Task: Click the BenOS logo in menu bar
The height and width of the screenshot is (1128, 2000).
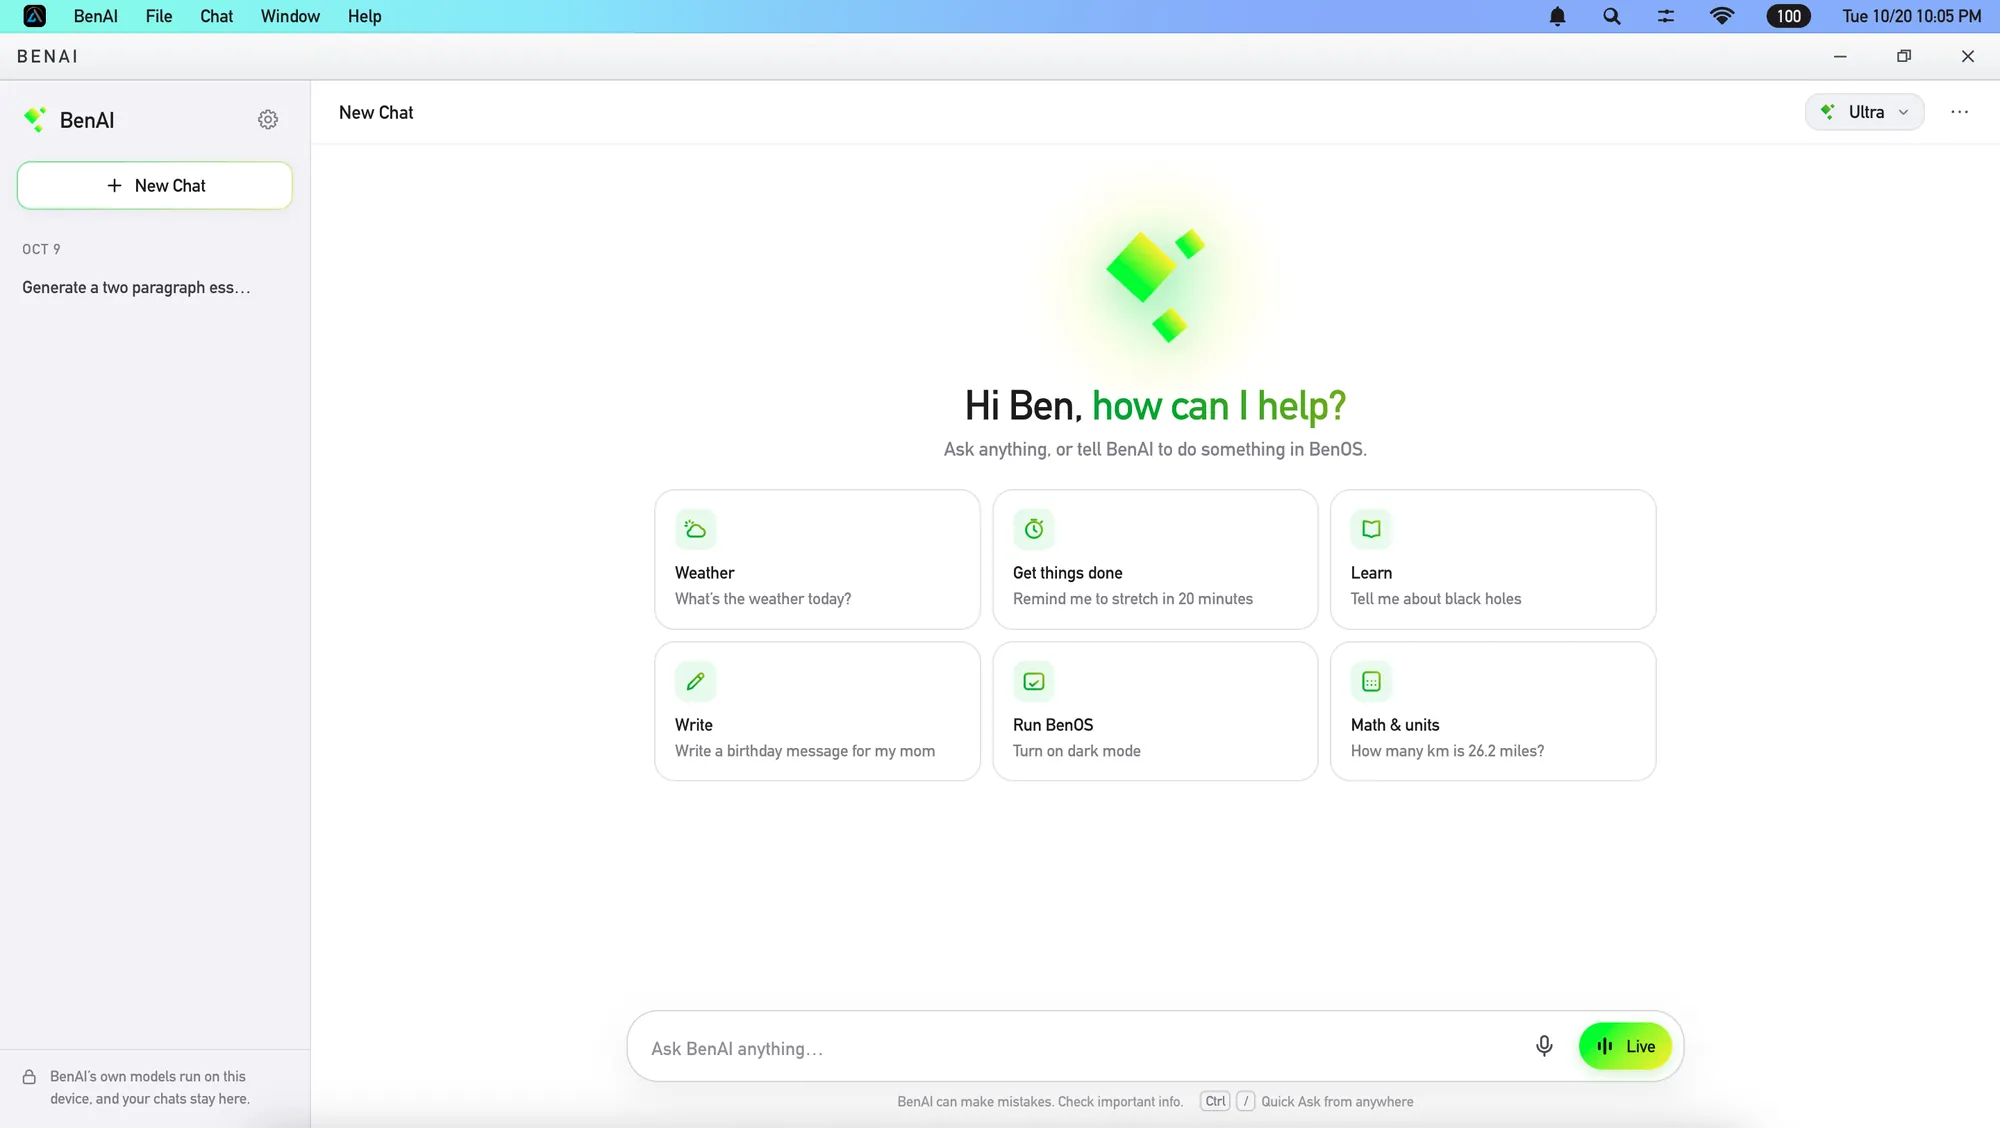Action: (x=34, y=16)
